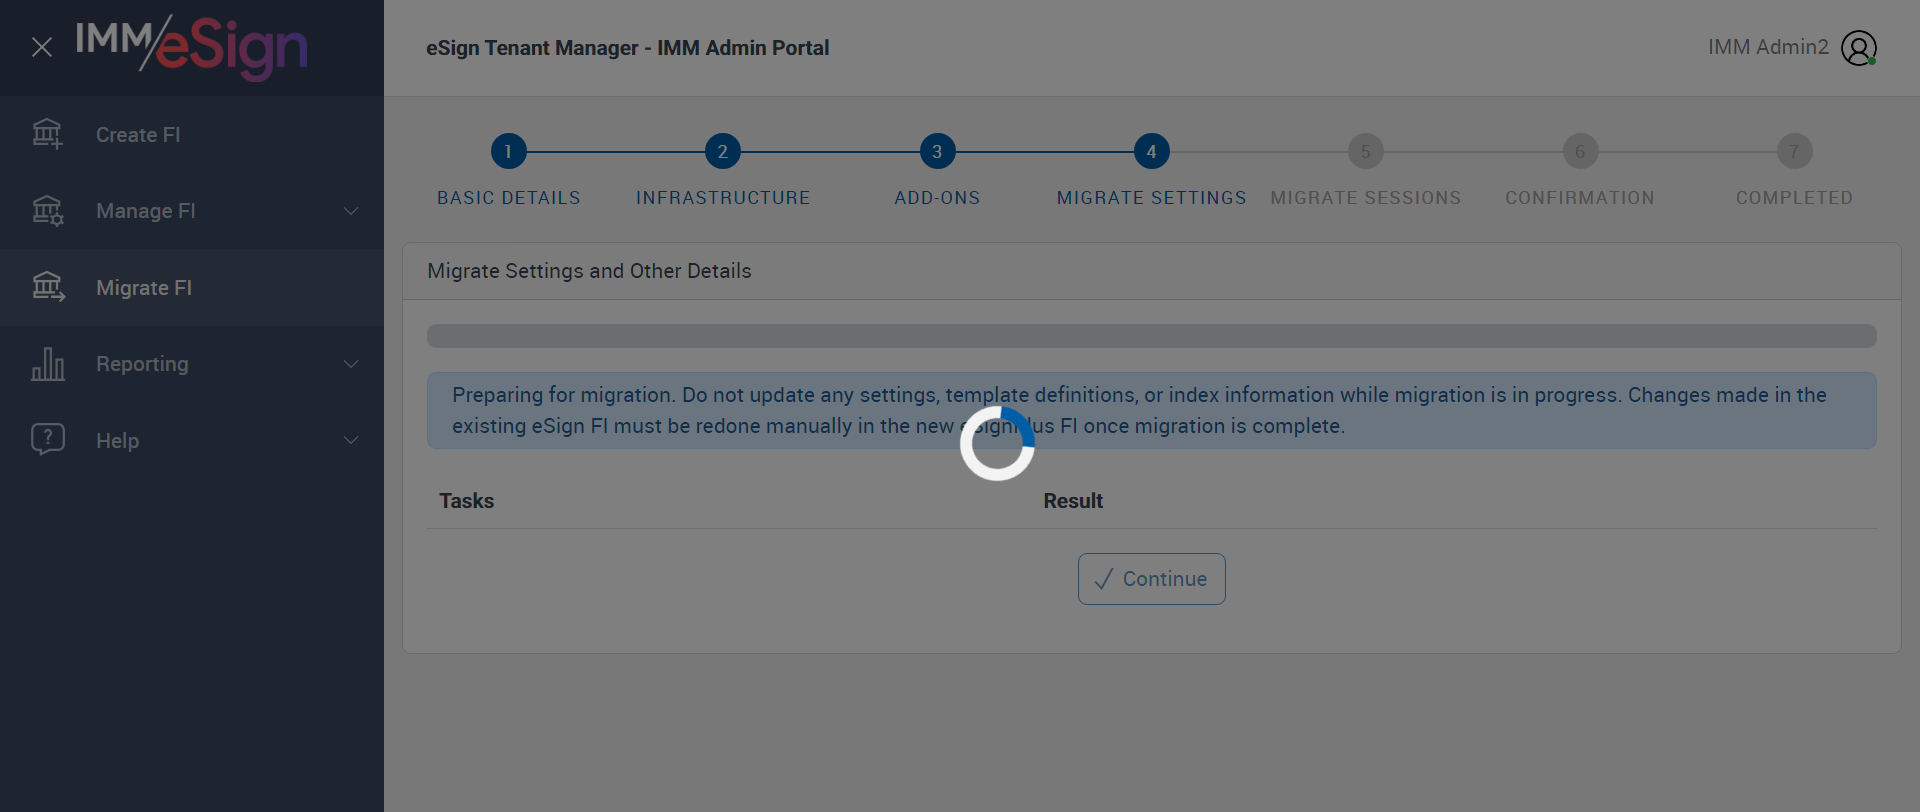Go to step 2 circle

tap(723, 152)
